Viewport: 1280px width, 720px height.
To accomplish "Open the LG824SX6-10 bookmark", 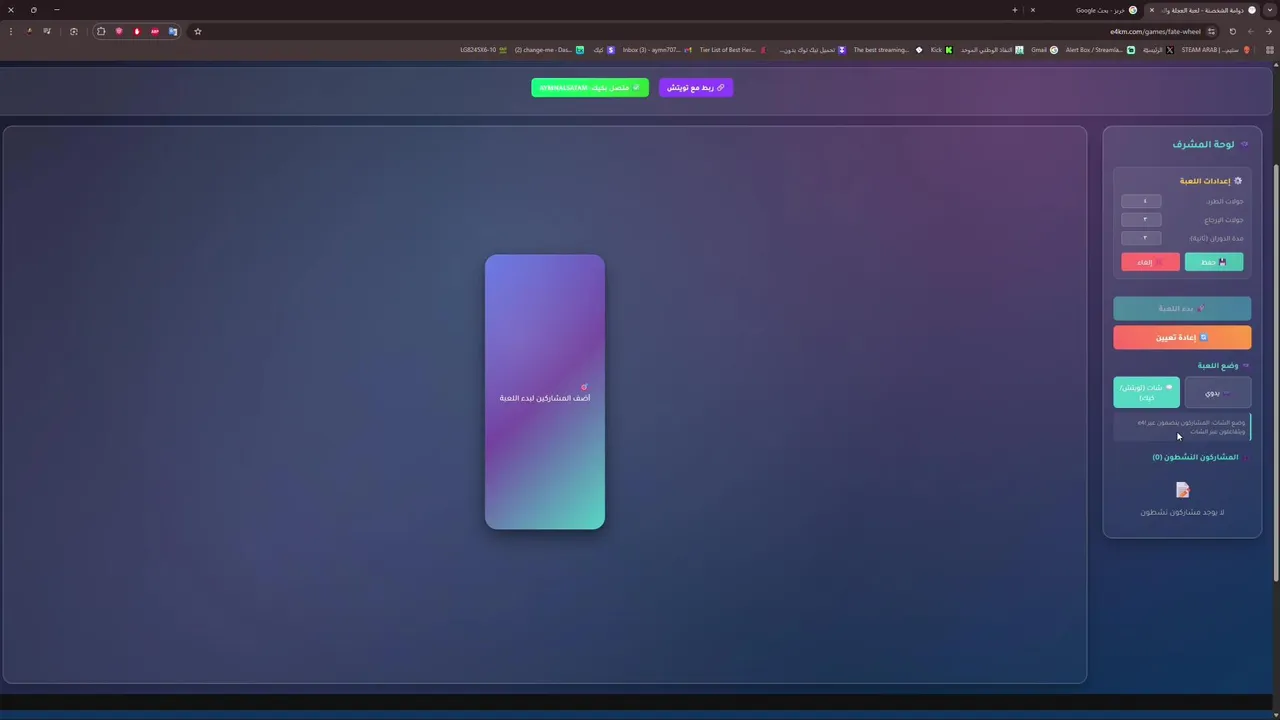I will tap(484, 50).
